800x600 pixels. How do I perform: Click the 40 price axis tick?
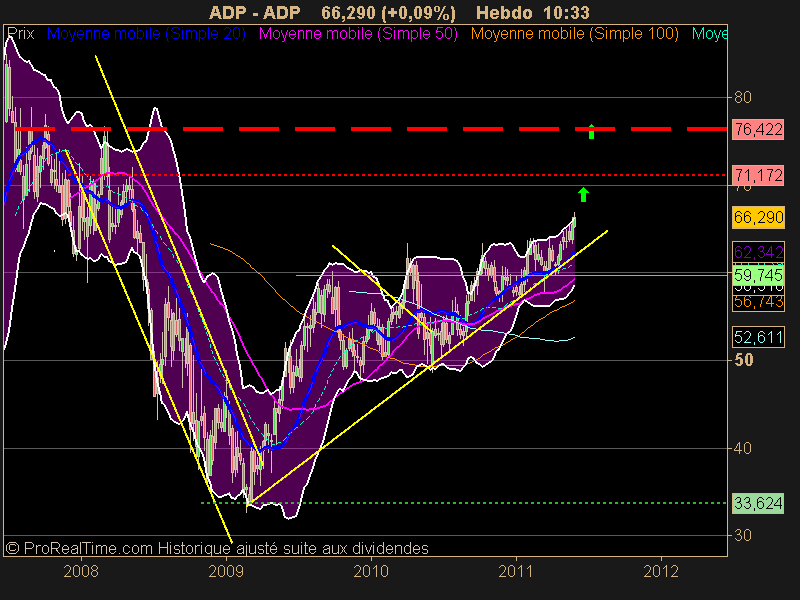(x=743, y=448)
